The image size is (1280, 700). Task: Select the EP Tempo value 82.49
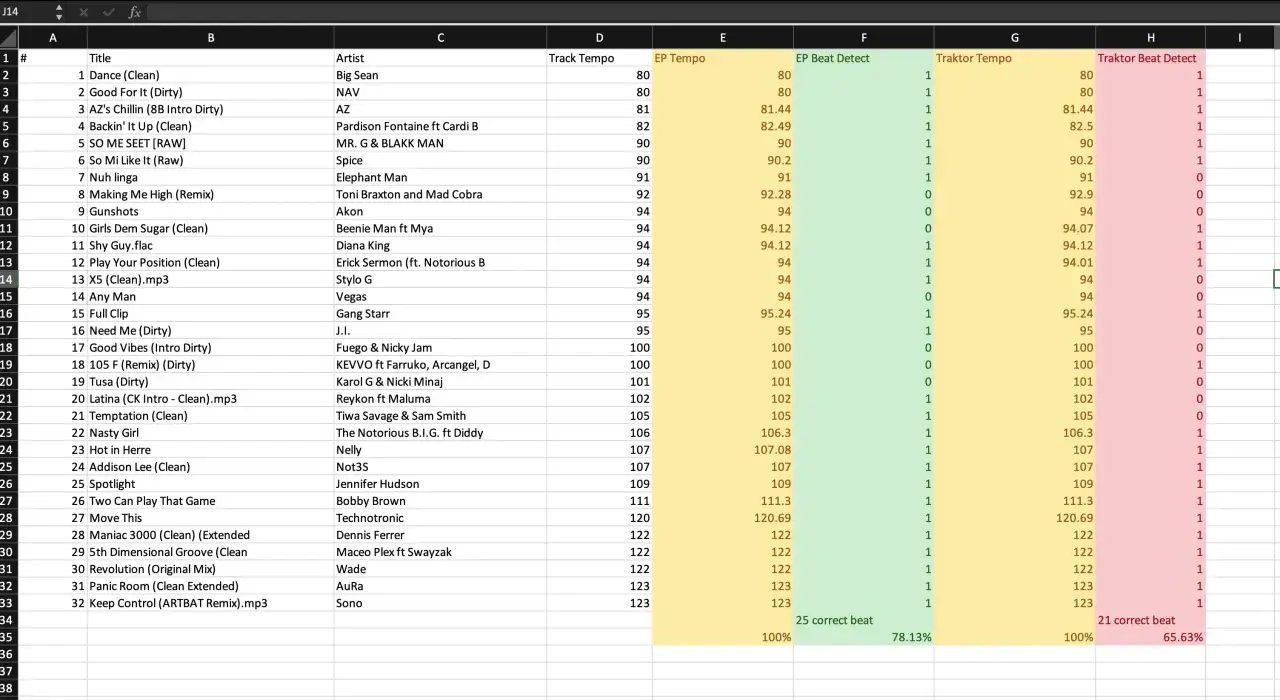[723, 126]
